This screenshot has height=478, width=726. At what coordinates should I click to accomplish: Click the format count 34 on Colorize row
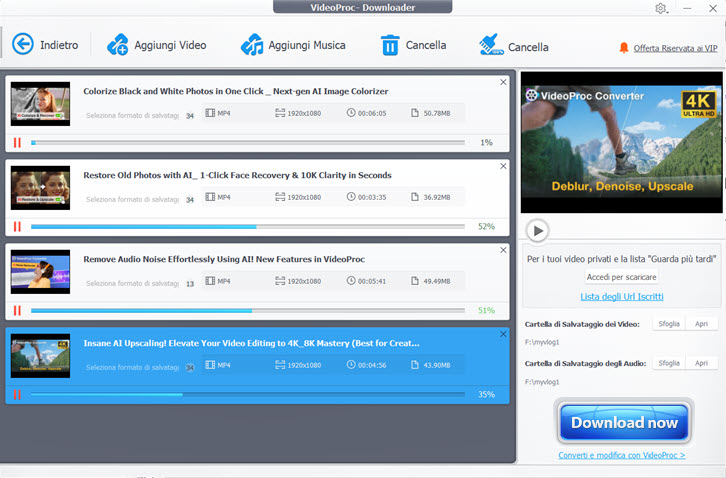click(x=190, y=116)
